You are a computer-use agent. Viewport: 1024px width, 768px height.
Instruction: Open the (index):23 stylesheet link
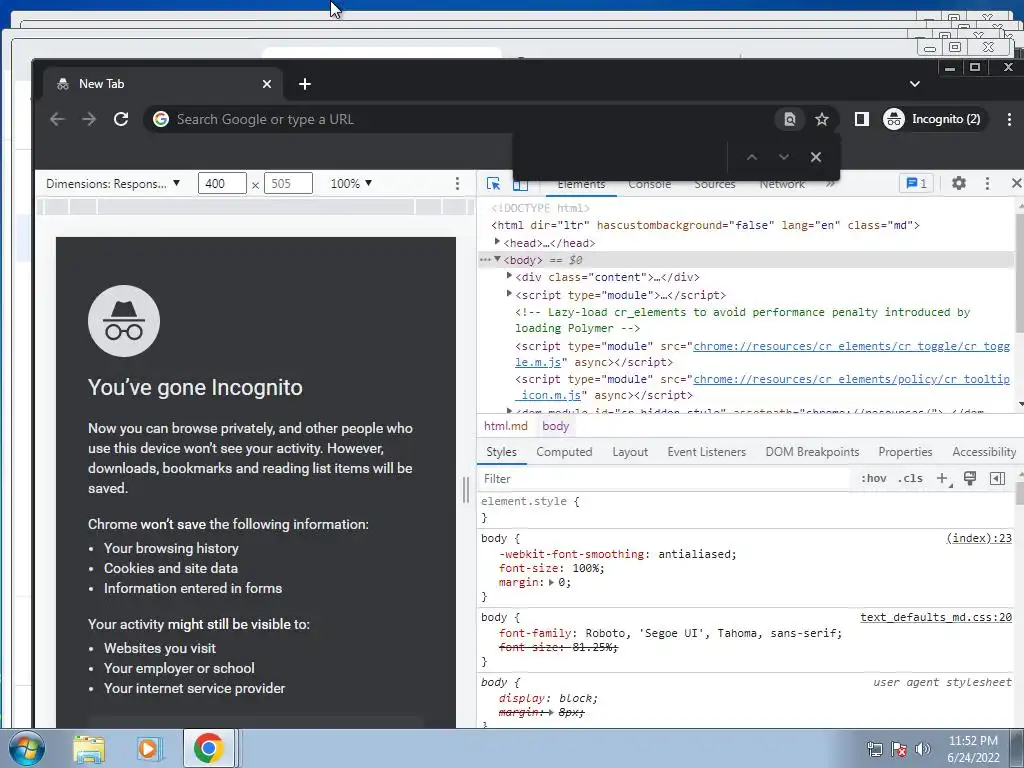[x=978, y=538]
